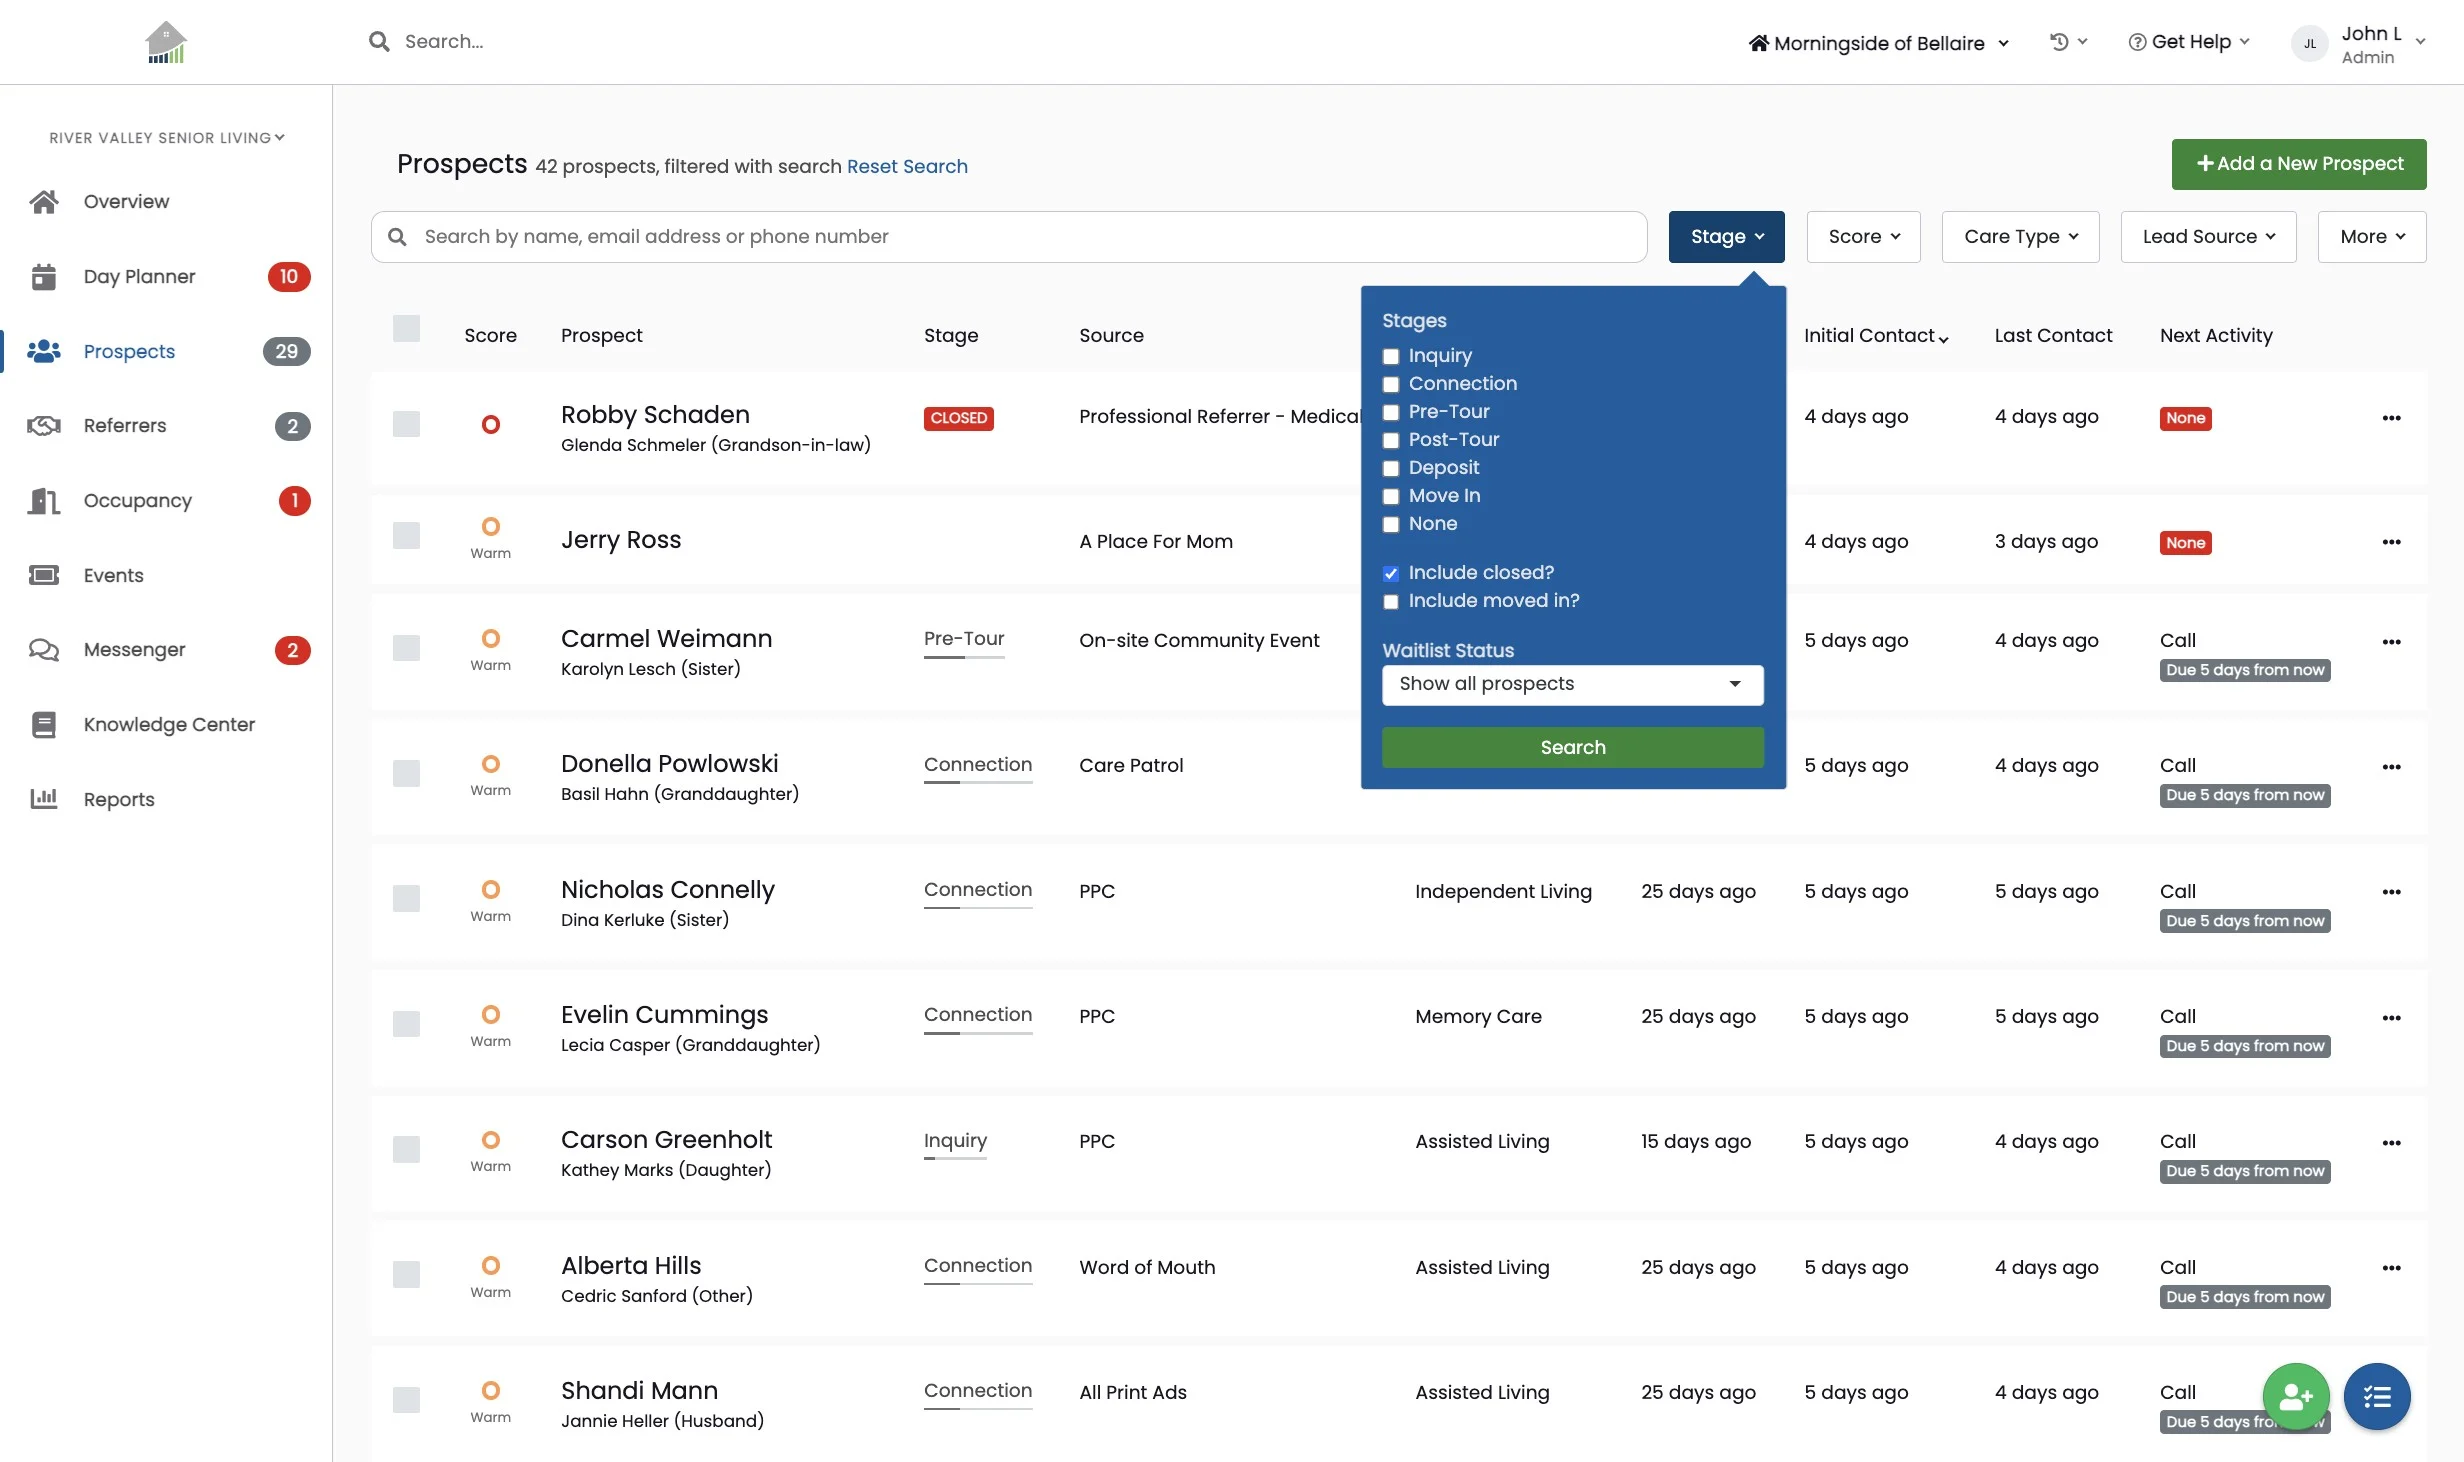Viewport: 2464px width, 1462px height.
Task: Click the Messenger chat bubbles icon
Action: click(44, 649)
